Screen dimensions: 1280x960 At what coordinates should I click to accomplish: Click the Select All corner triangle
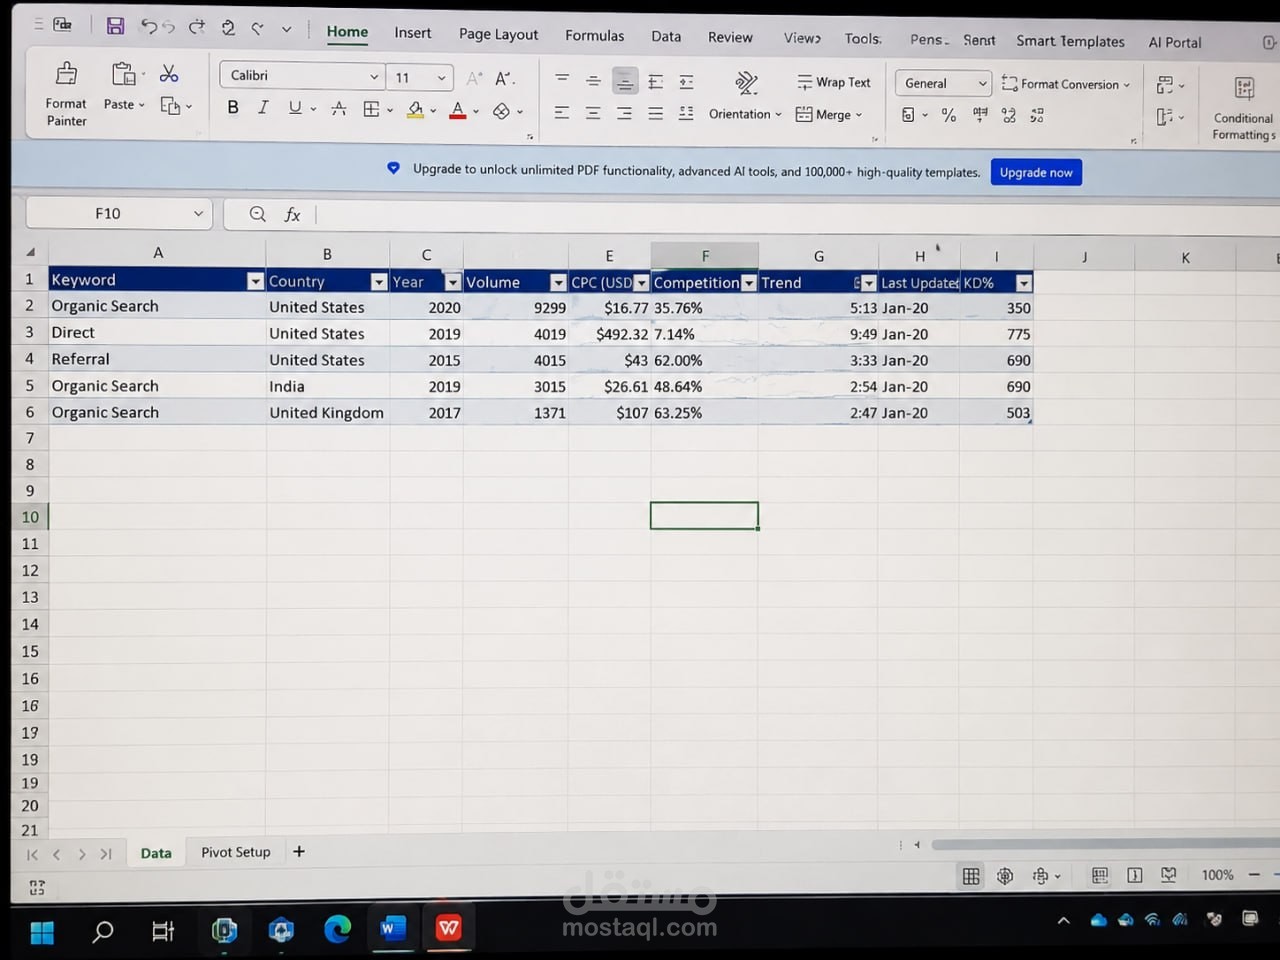31,252
